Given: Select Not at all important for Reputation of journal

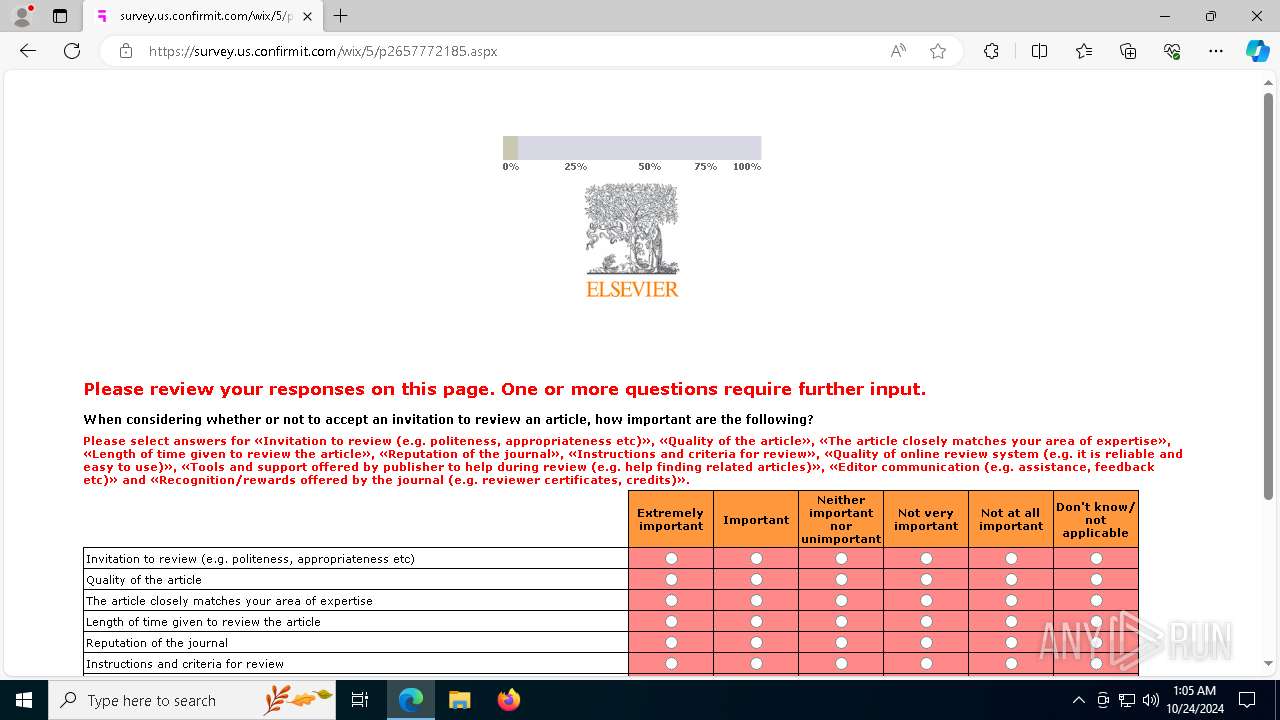Looking at the screenshot, I should [x=1011, y=643].
